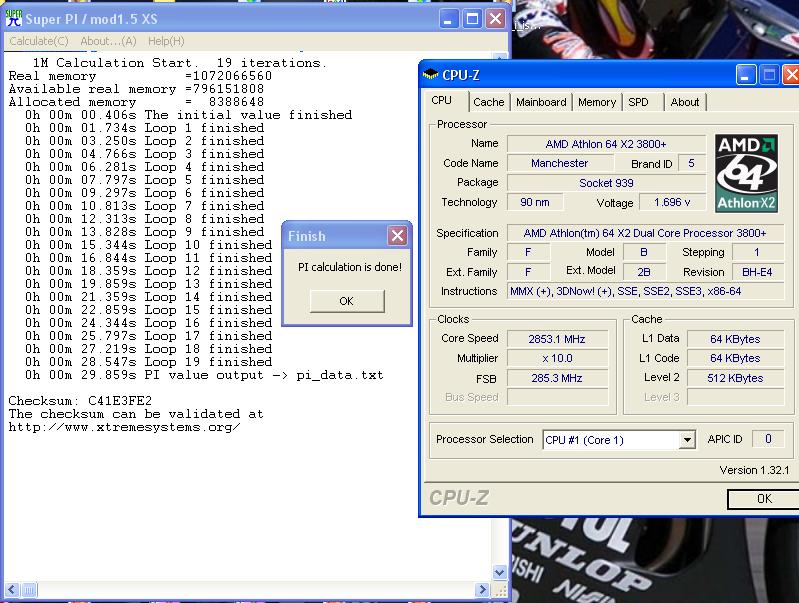The image size is (799, 603).
Task: Click the 1M Calculation Start line
Action: (179, 63)
